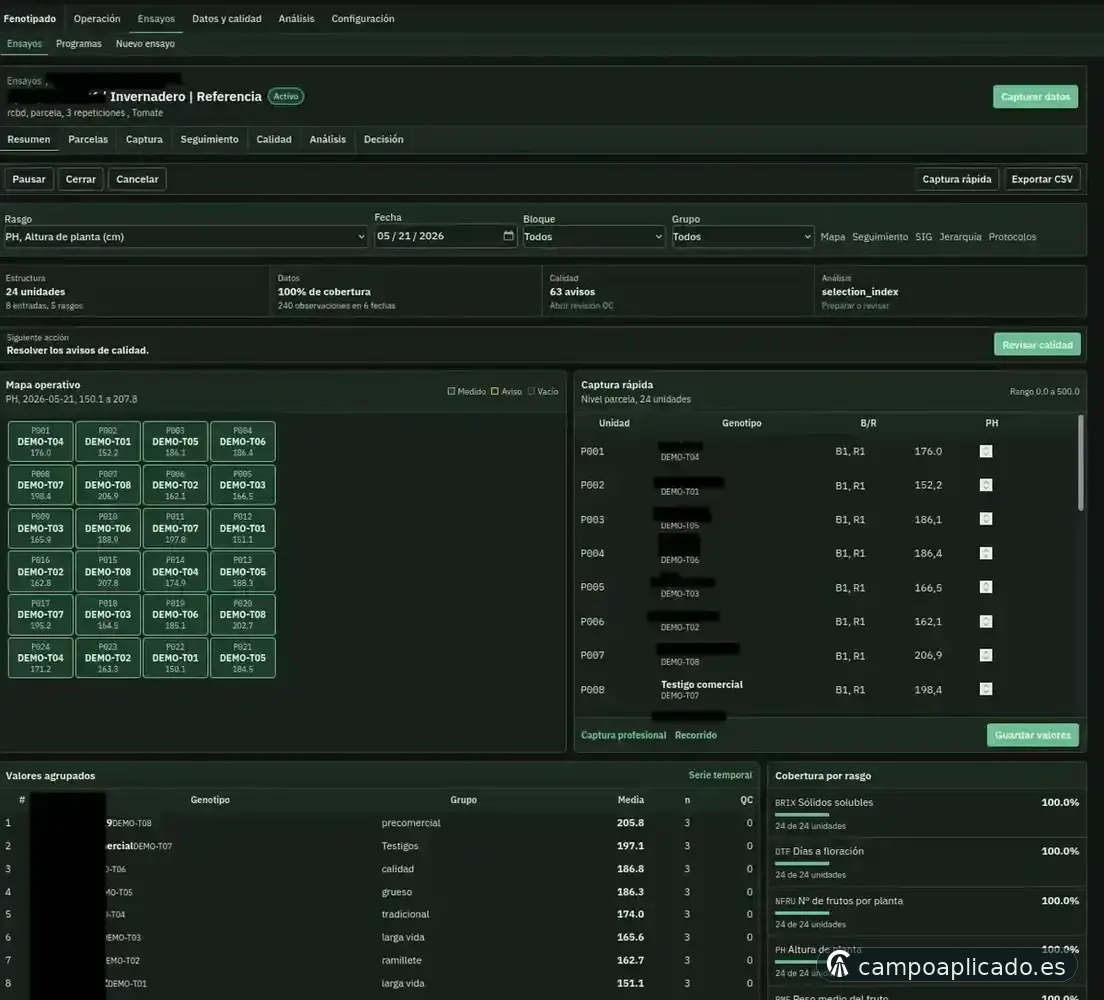This screenshot has height=1000, width=1104.
Task: Click Abrir revisión QC under Calidad
Action: [x=582, y=306]
